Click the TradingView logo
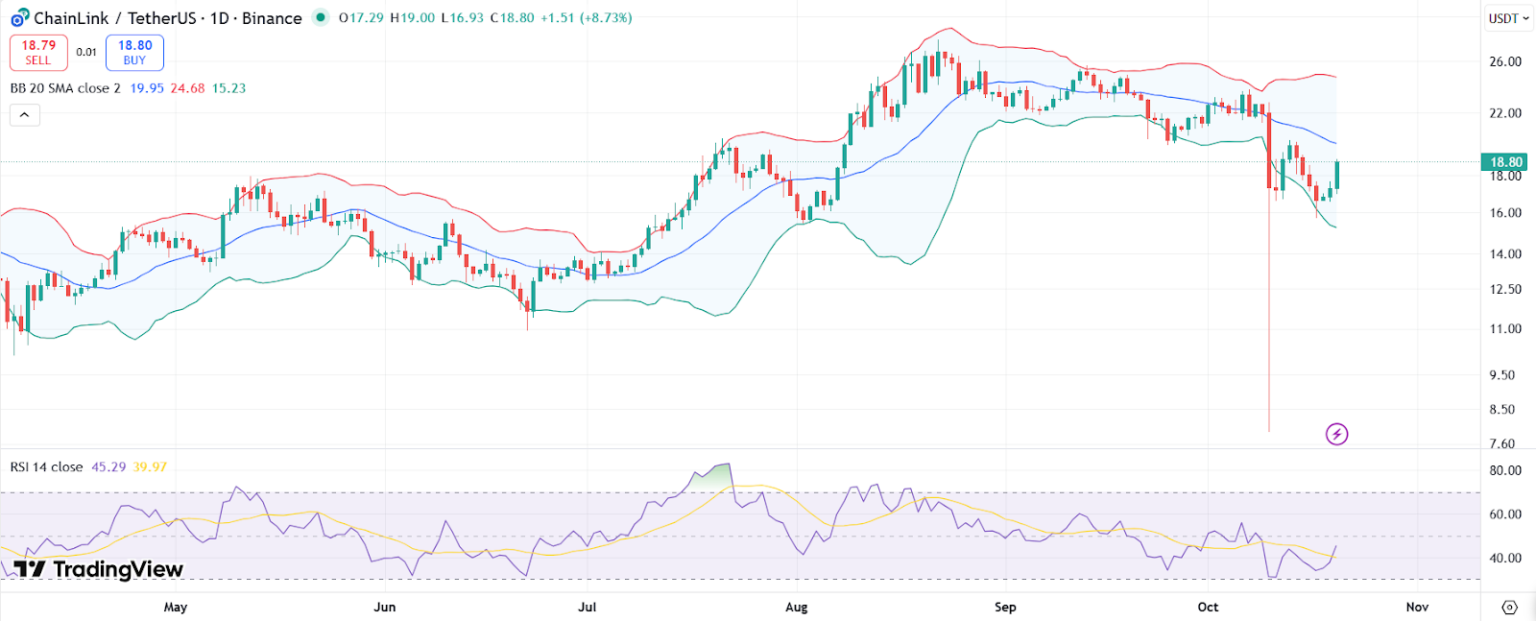 [98, 569]
